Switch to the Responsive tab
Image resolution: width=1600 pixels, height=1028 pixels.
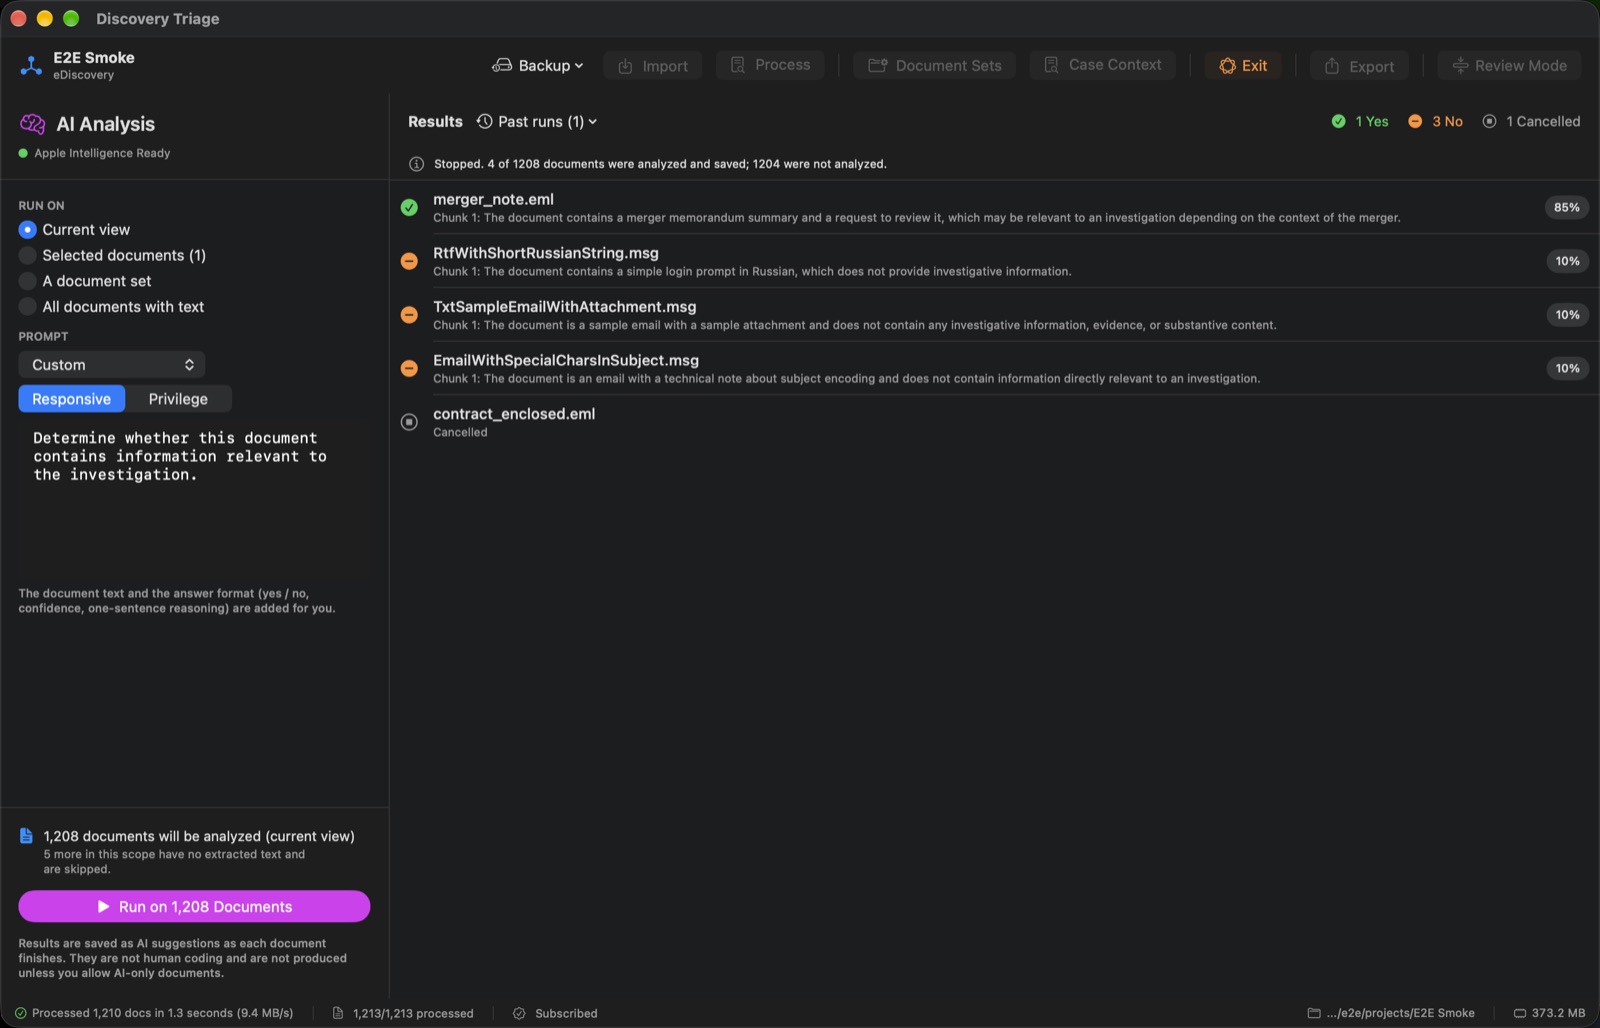(x=72, y=399)
